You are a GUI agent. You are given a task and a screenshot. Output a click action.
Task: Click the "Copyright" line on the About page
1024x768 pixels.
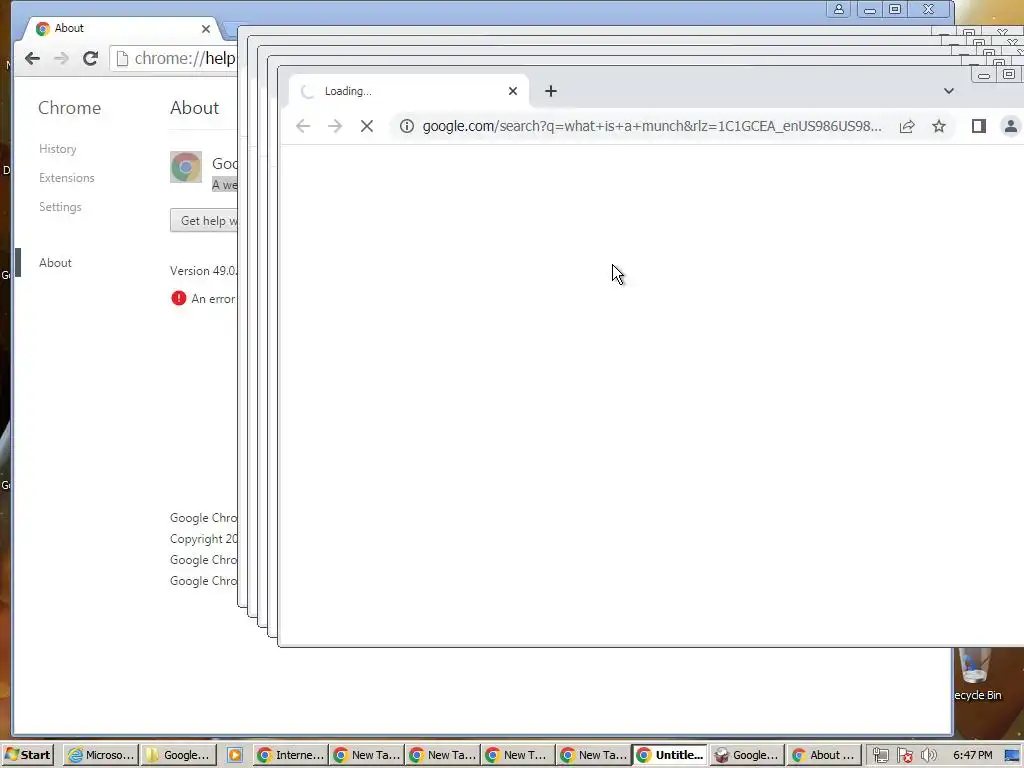(204, 539)
